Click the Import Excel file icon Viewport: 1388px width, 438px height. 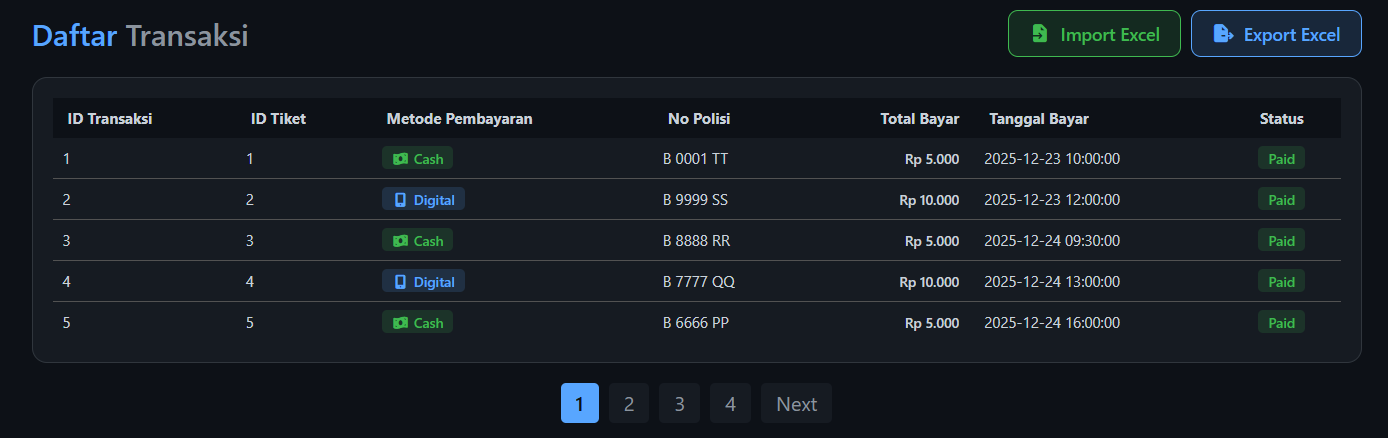click(x=1040, y=34)
